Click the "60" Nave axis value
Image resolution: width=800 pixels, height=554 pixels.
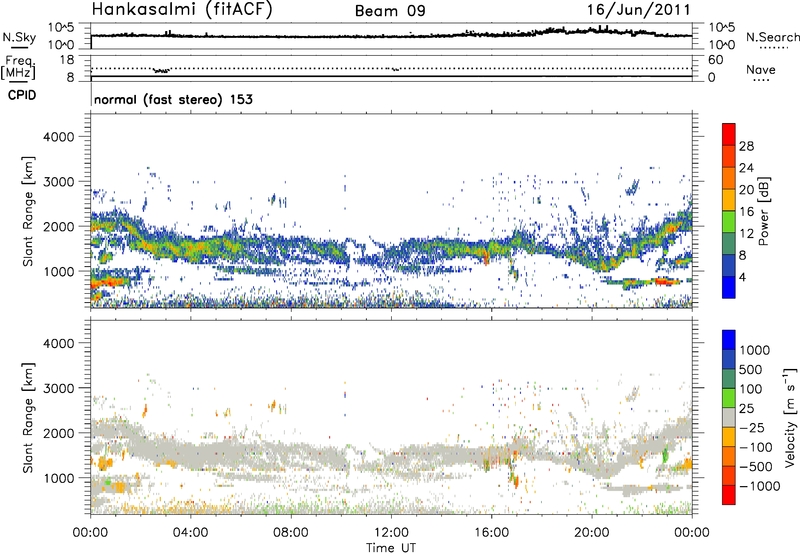coord(715,60)
